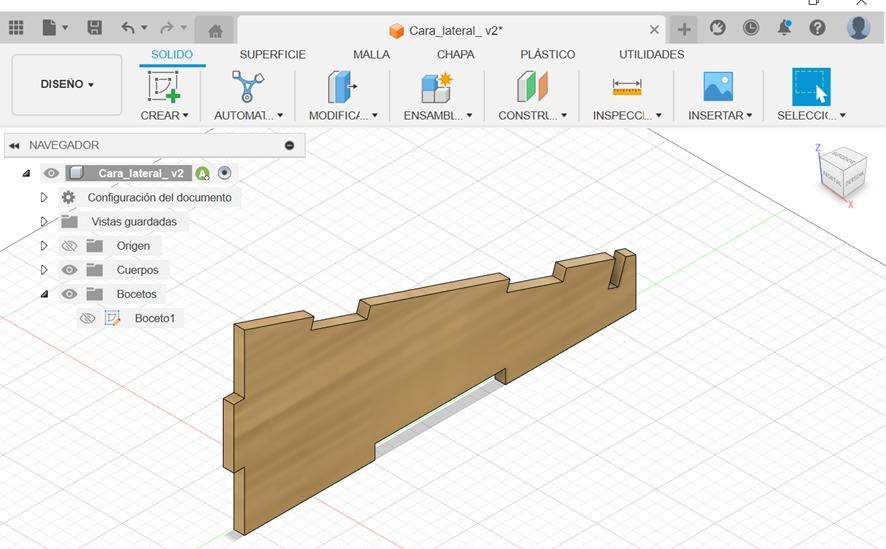Screen dimensions: 886x549
Task: Open the MODIFICAR dropdown menu
Action: (343, 115)
